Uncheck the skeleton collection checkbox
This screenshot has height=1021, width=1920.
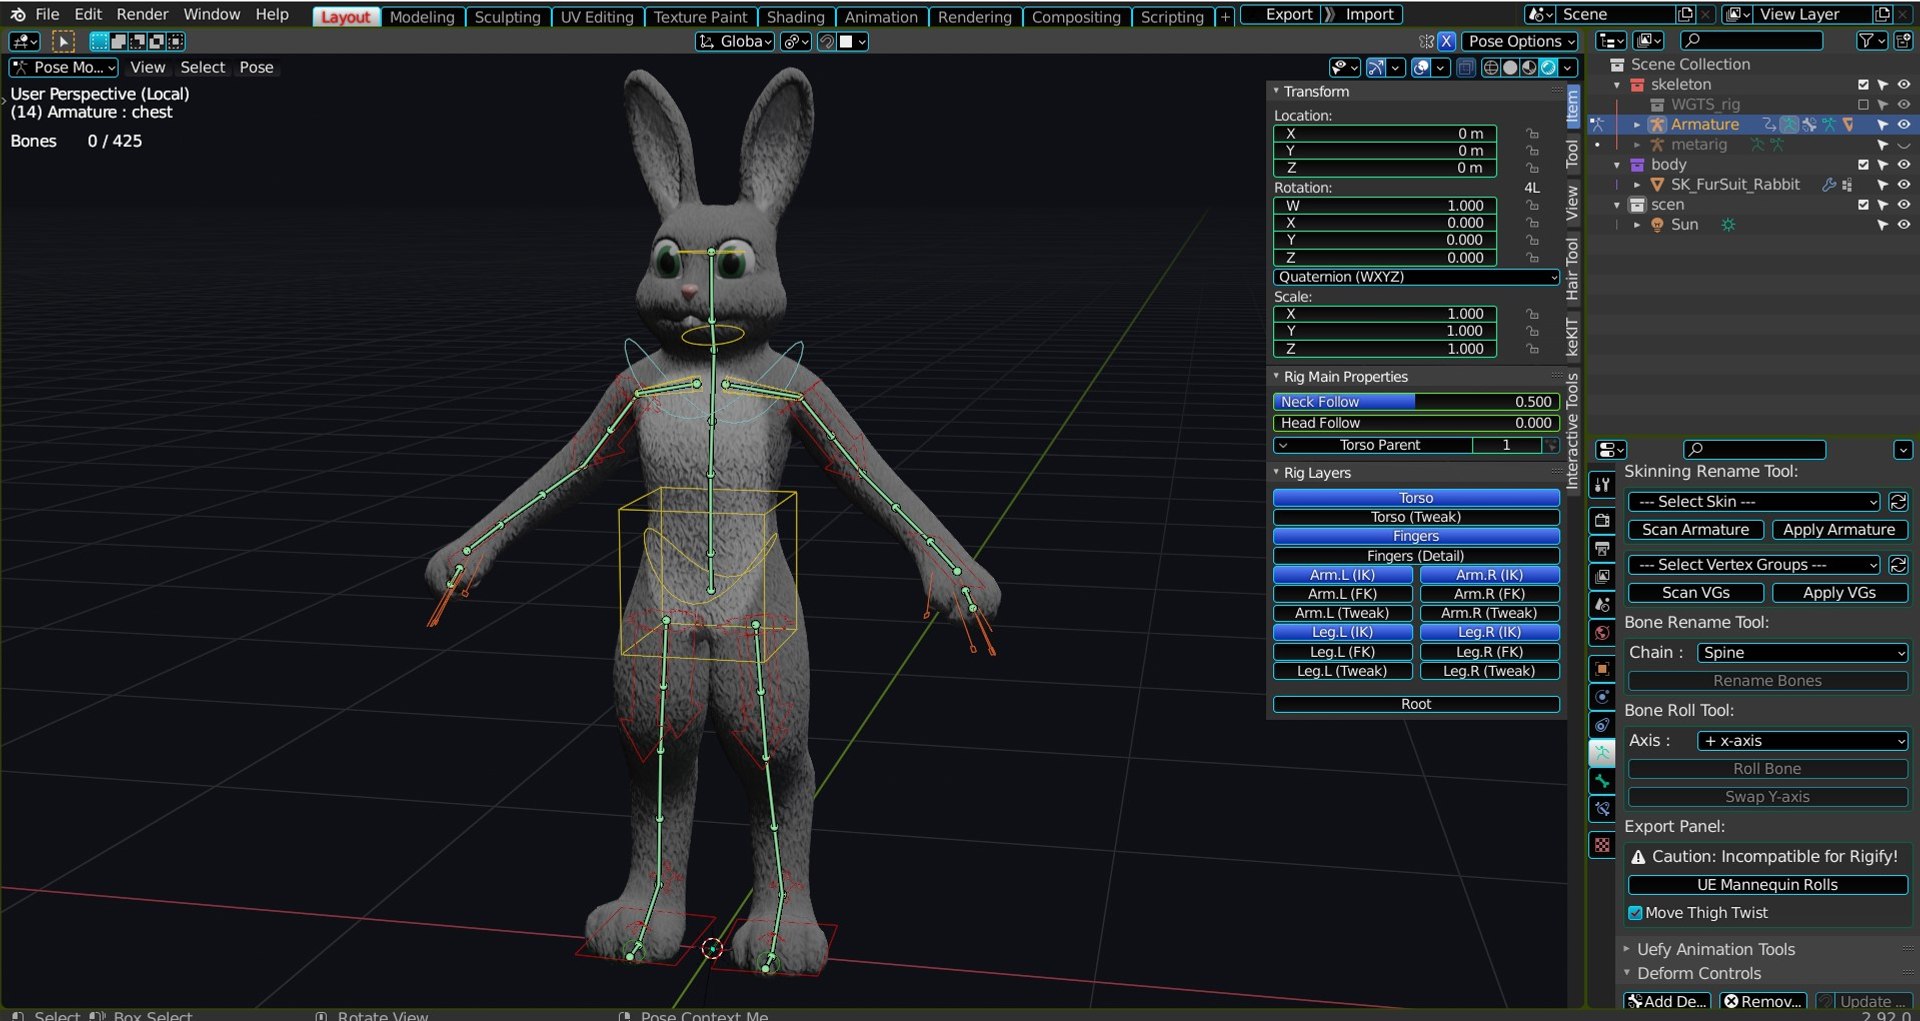[1863, 85]
